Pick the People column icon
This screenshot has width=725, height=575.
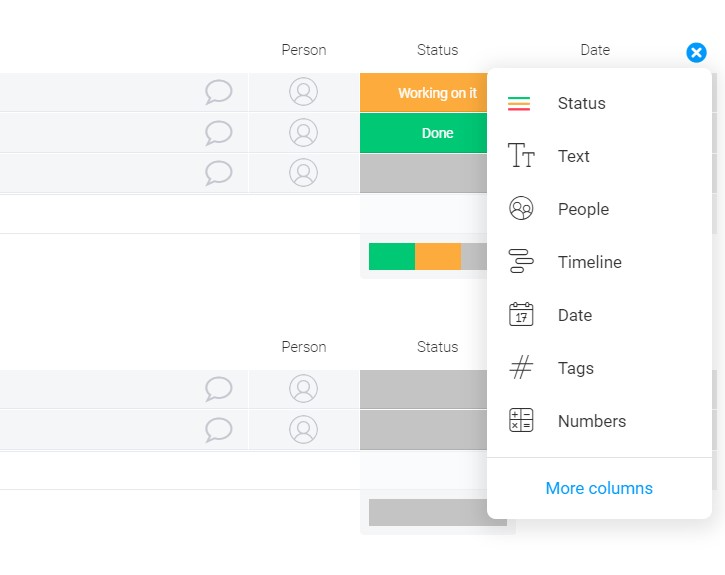[521, 208]
